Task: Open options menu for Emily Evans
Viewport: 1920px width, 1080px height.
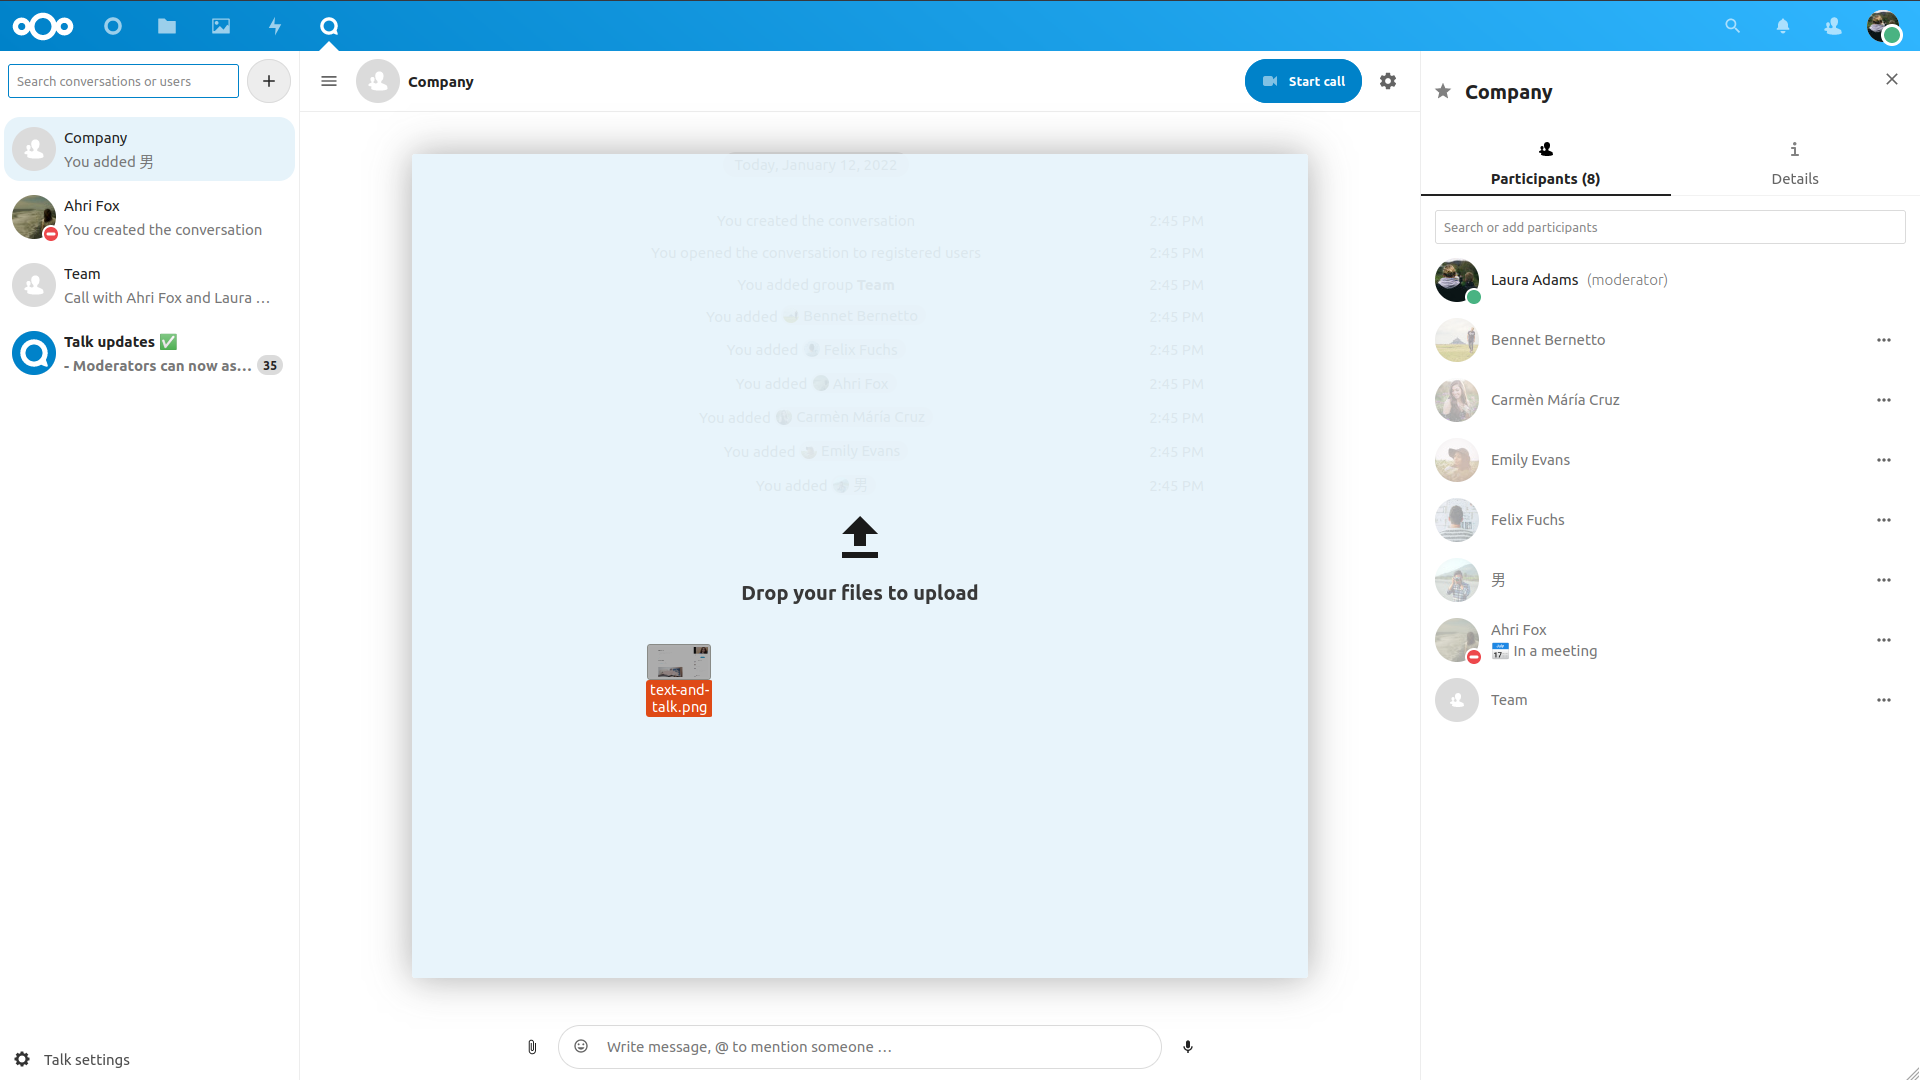Action: (x=1884, y=460)
